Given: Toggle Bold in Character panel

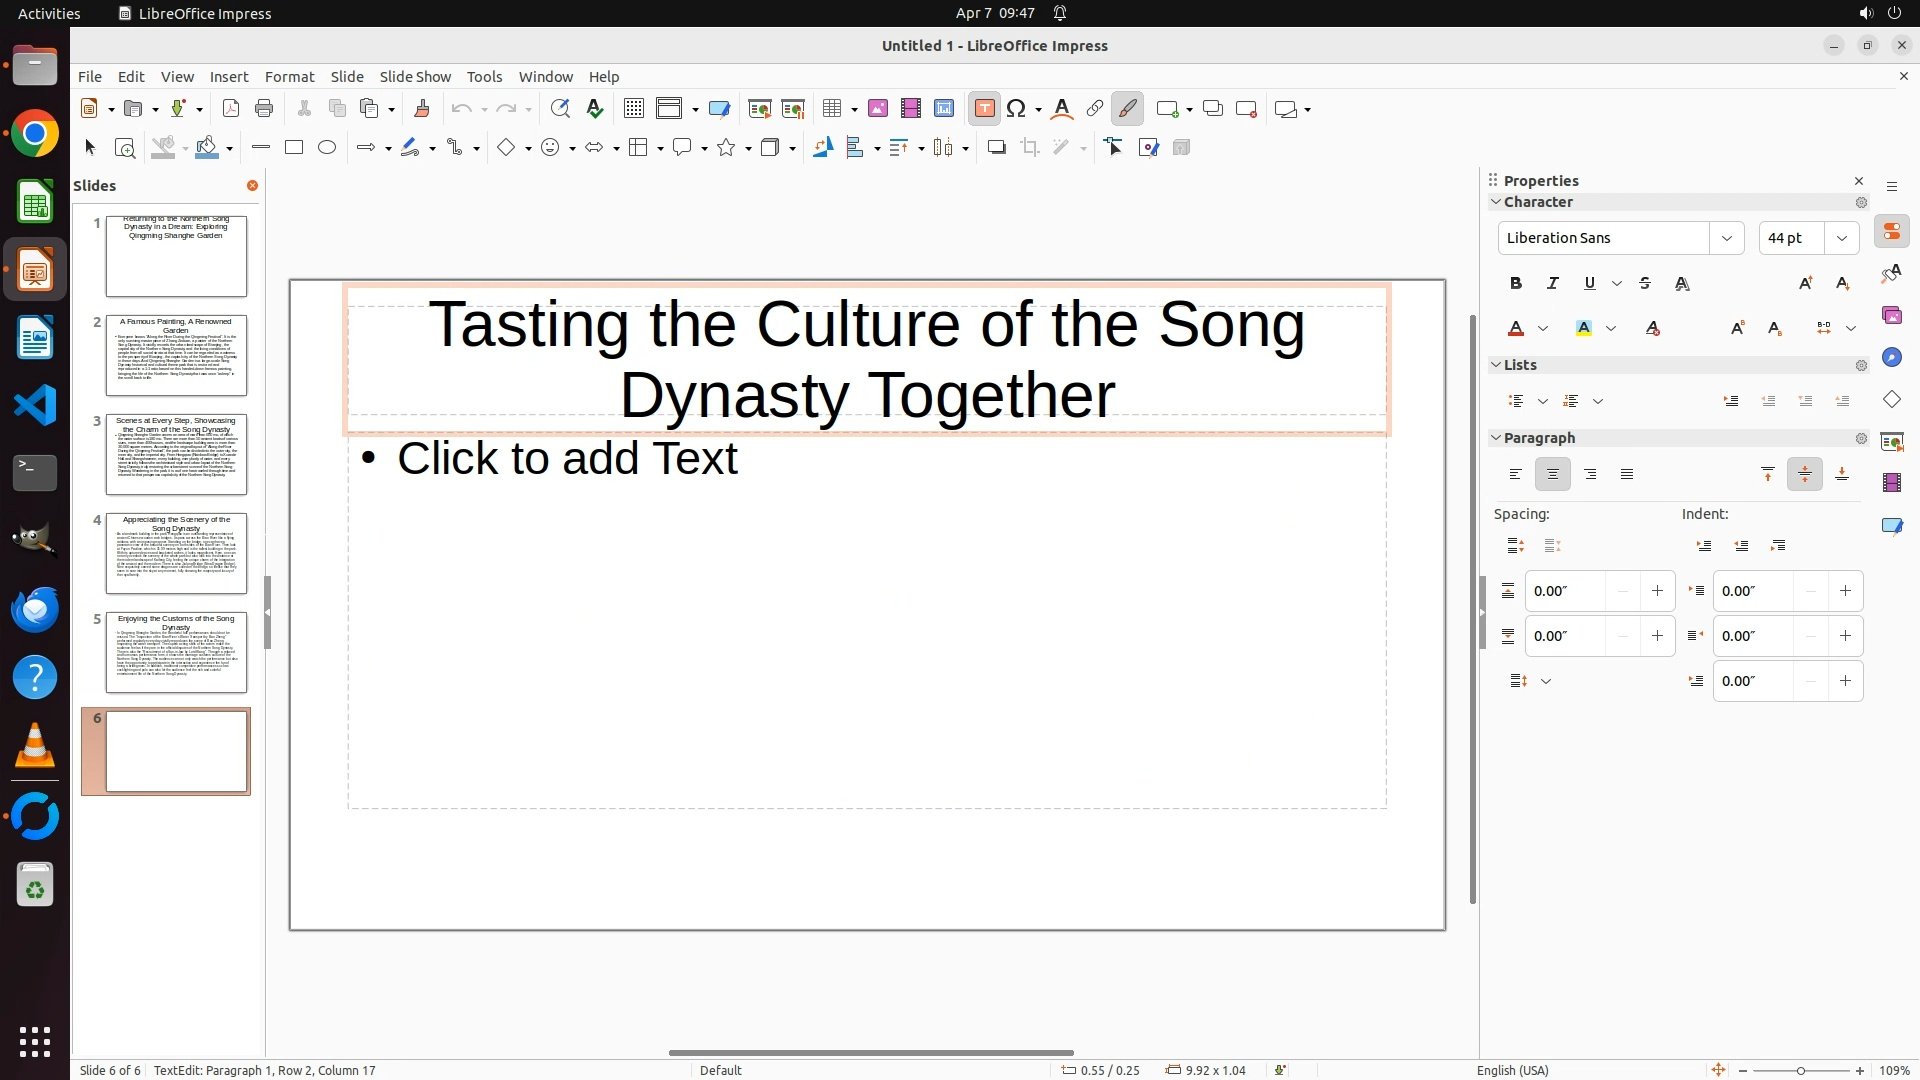Looking at the screenshot, I should (1516, 284).
